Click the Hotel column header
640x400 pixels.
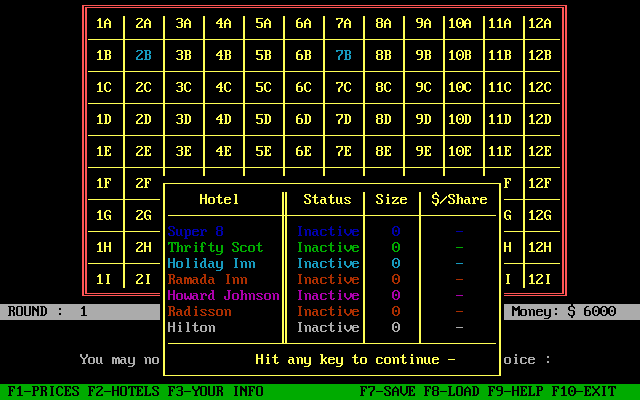[219, 199]
